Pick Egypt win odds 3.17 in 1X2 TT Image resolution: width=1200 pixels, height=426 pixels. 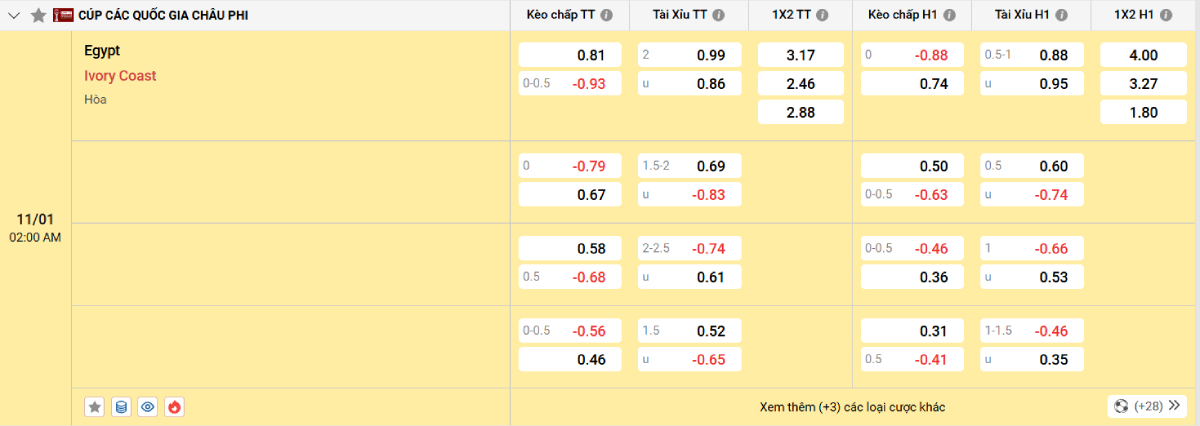(x=800, y=55)
